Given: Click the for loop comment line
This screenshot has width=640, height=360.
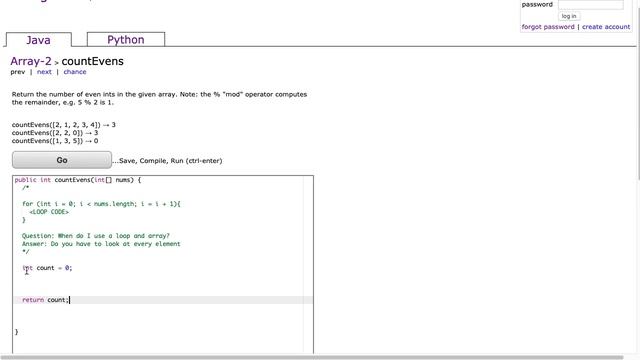Looking at the screenshot, I should 101,204.
